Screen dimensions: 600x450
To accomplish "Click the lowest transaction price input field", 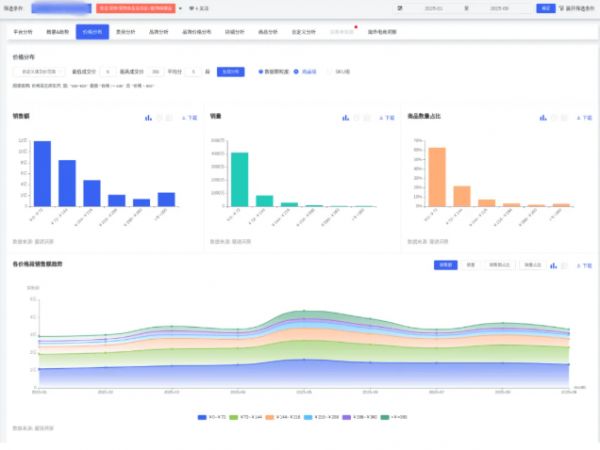I will [107, 72].
